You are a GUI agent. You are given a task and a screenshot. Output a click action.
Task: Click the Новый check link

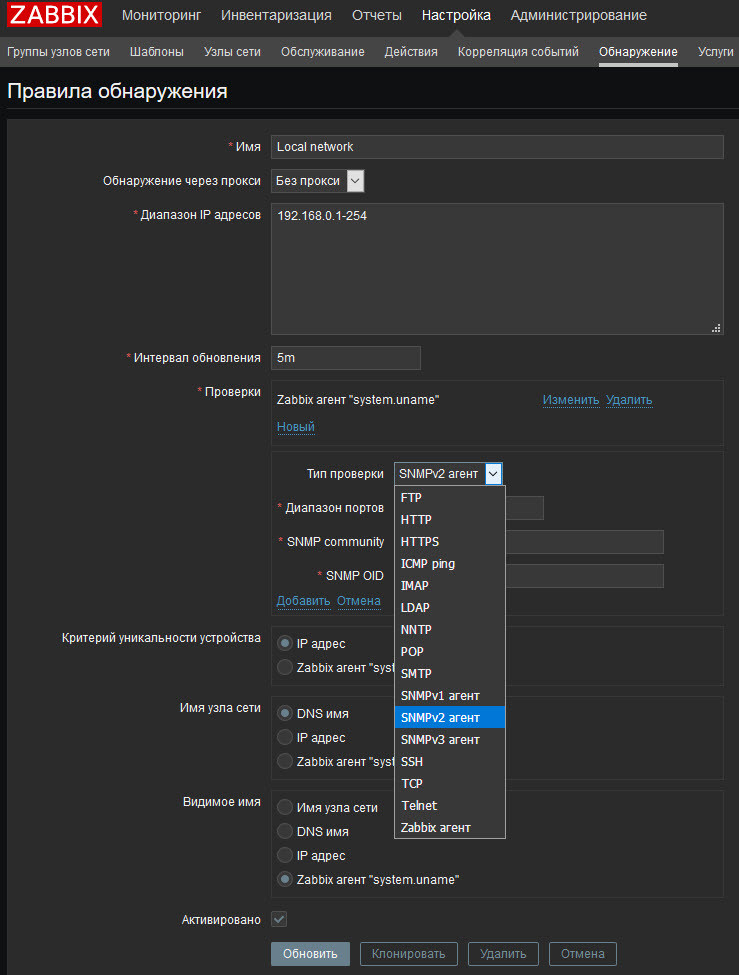(295, 427)
